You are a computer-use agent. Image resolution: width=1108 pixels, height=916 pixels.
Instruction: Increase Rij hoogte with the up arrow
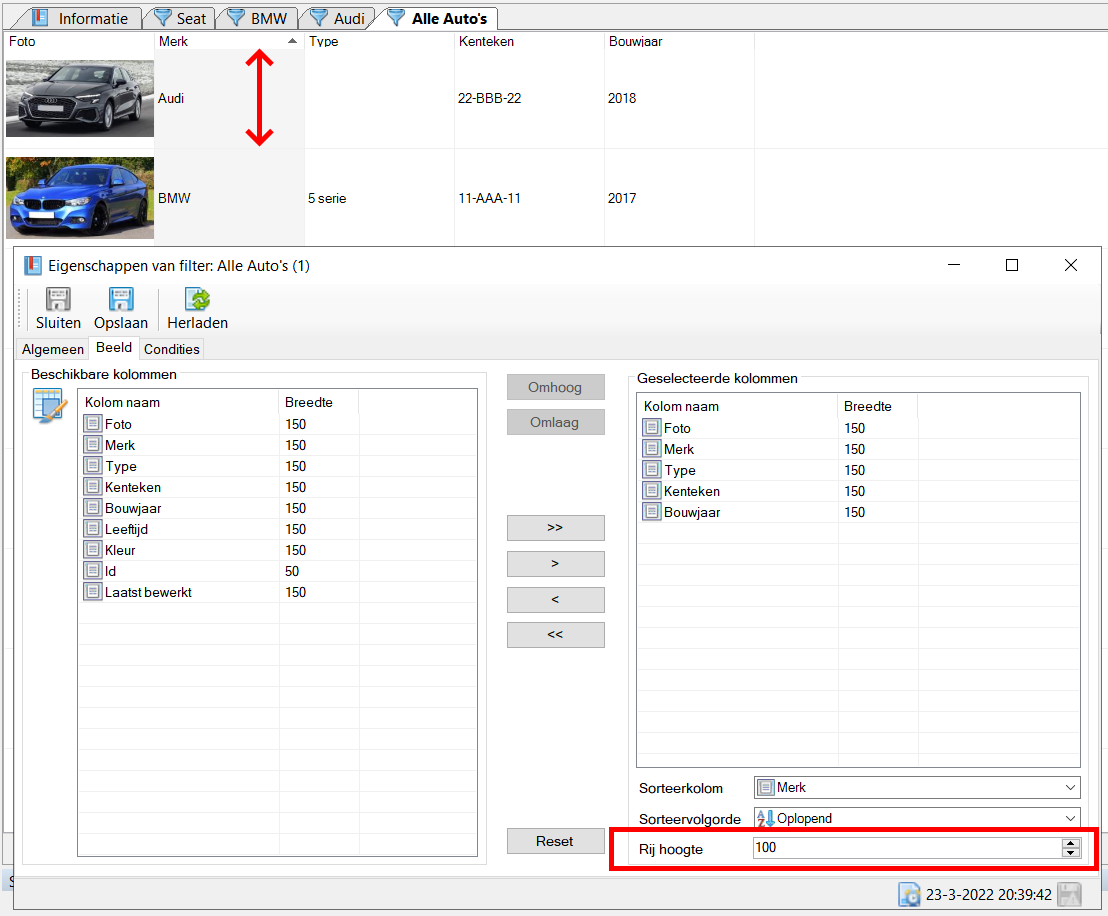[x=1071, y=843]
